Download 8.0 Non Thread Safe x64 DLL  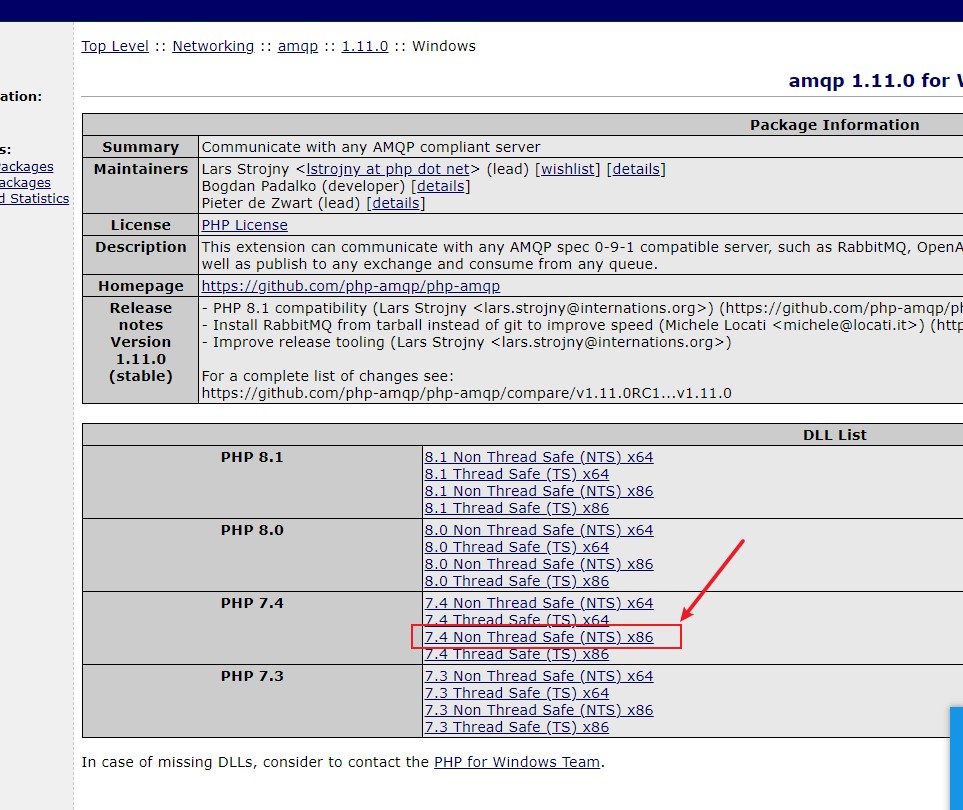[540, 529]
